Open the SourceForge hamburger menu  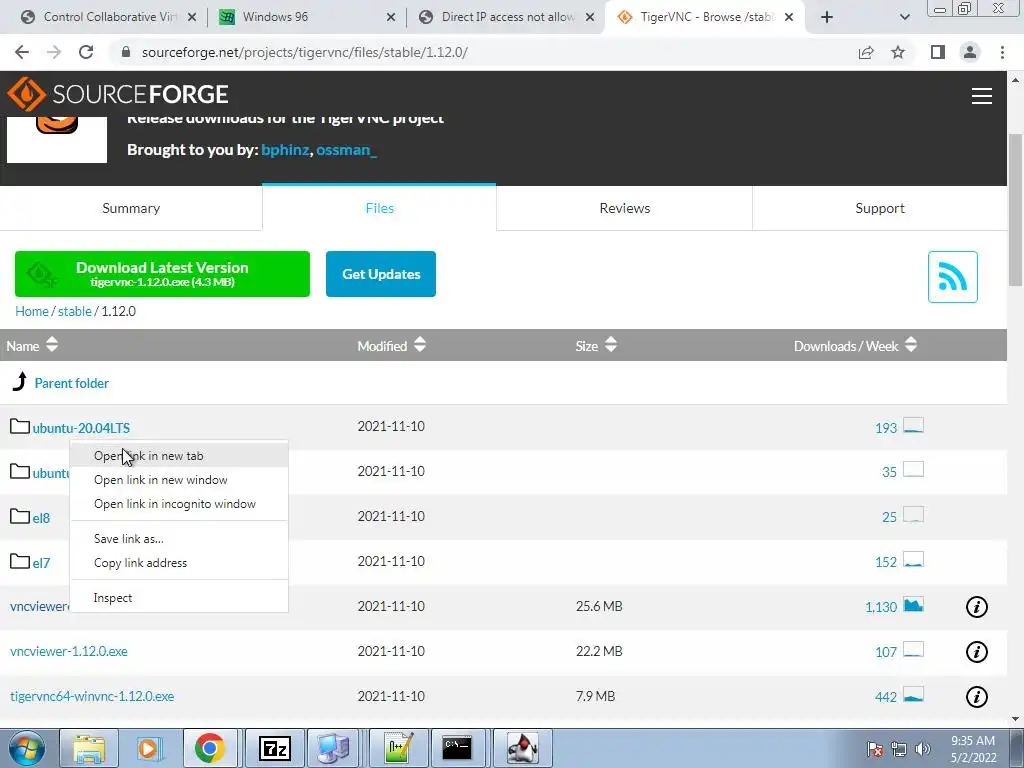[x=982, y=96]
